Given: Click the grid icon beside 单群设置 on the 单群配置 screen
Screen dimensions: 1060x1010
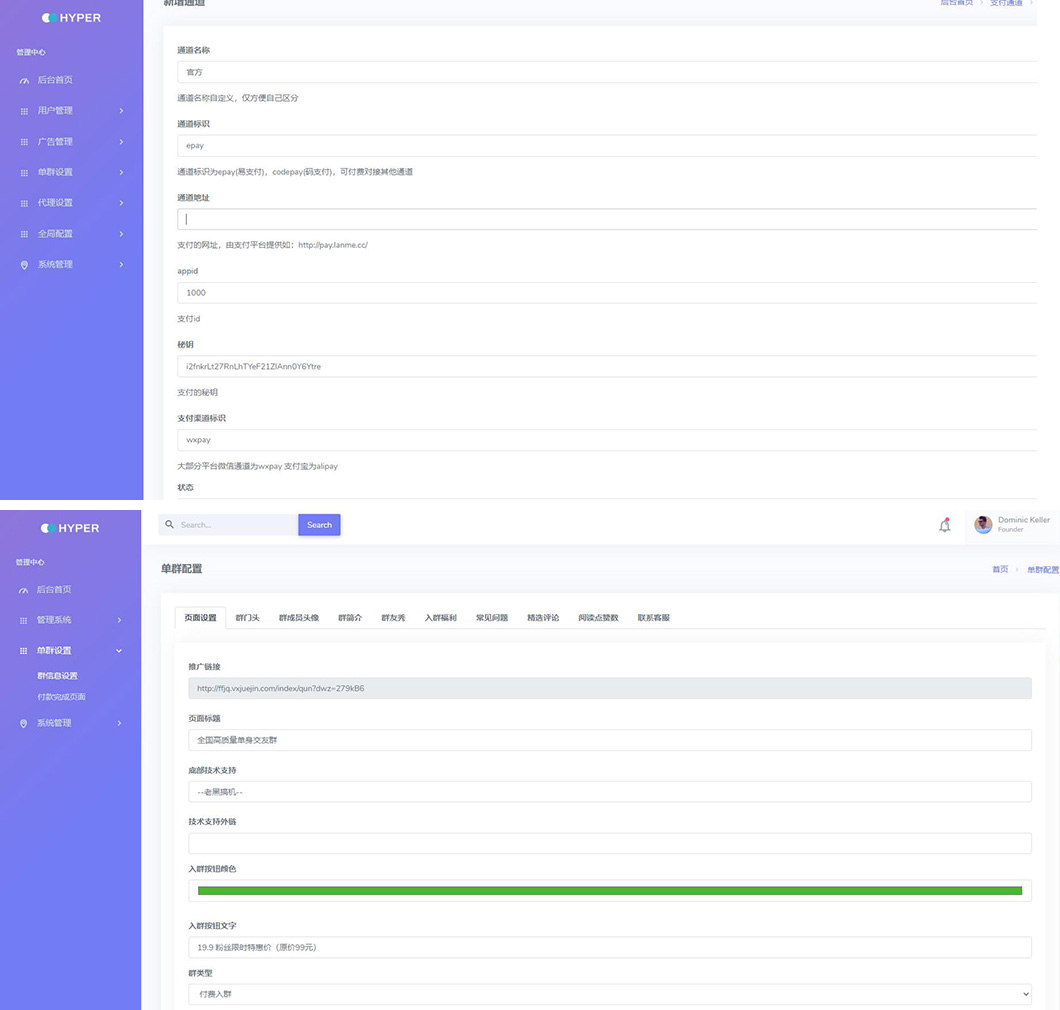Looking at the screenshot, I should pos(24,651).
